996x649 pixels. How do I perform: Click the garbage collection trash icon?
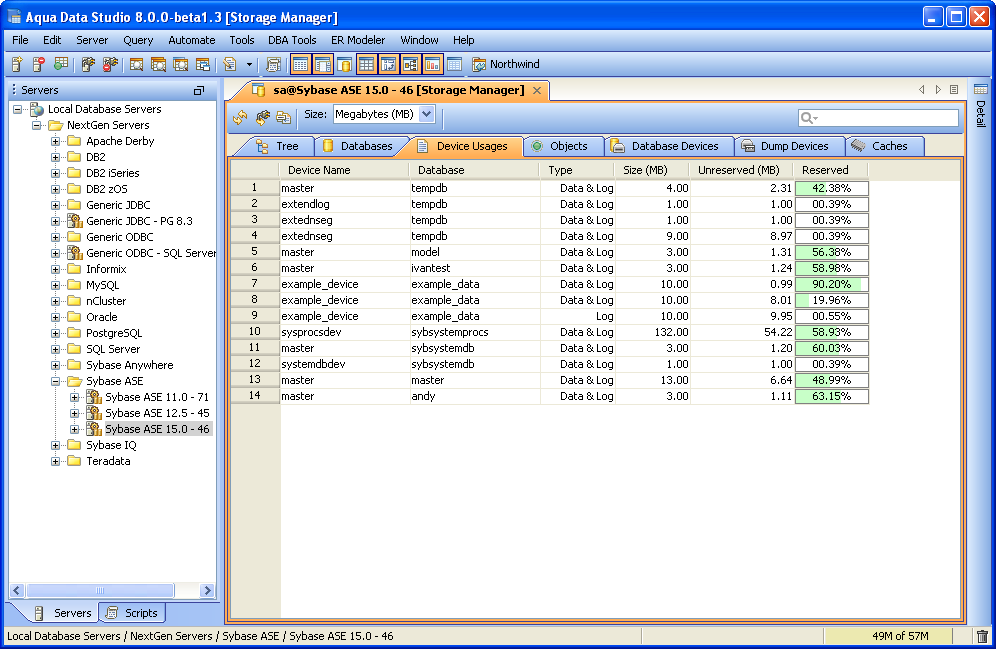(982, 636)
